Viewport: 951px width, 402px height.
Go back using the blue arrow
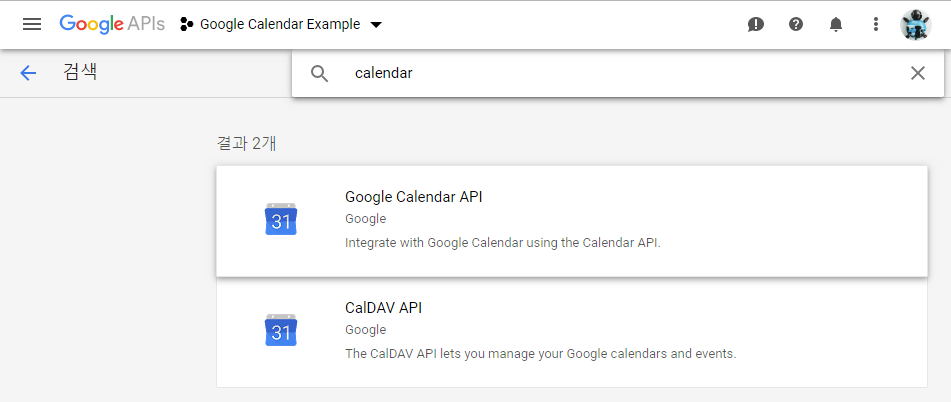(x=29, y=73)
